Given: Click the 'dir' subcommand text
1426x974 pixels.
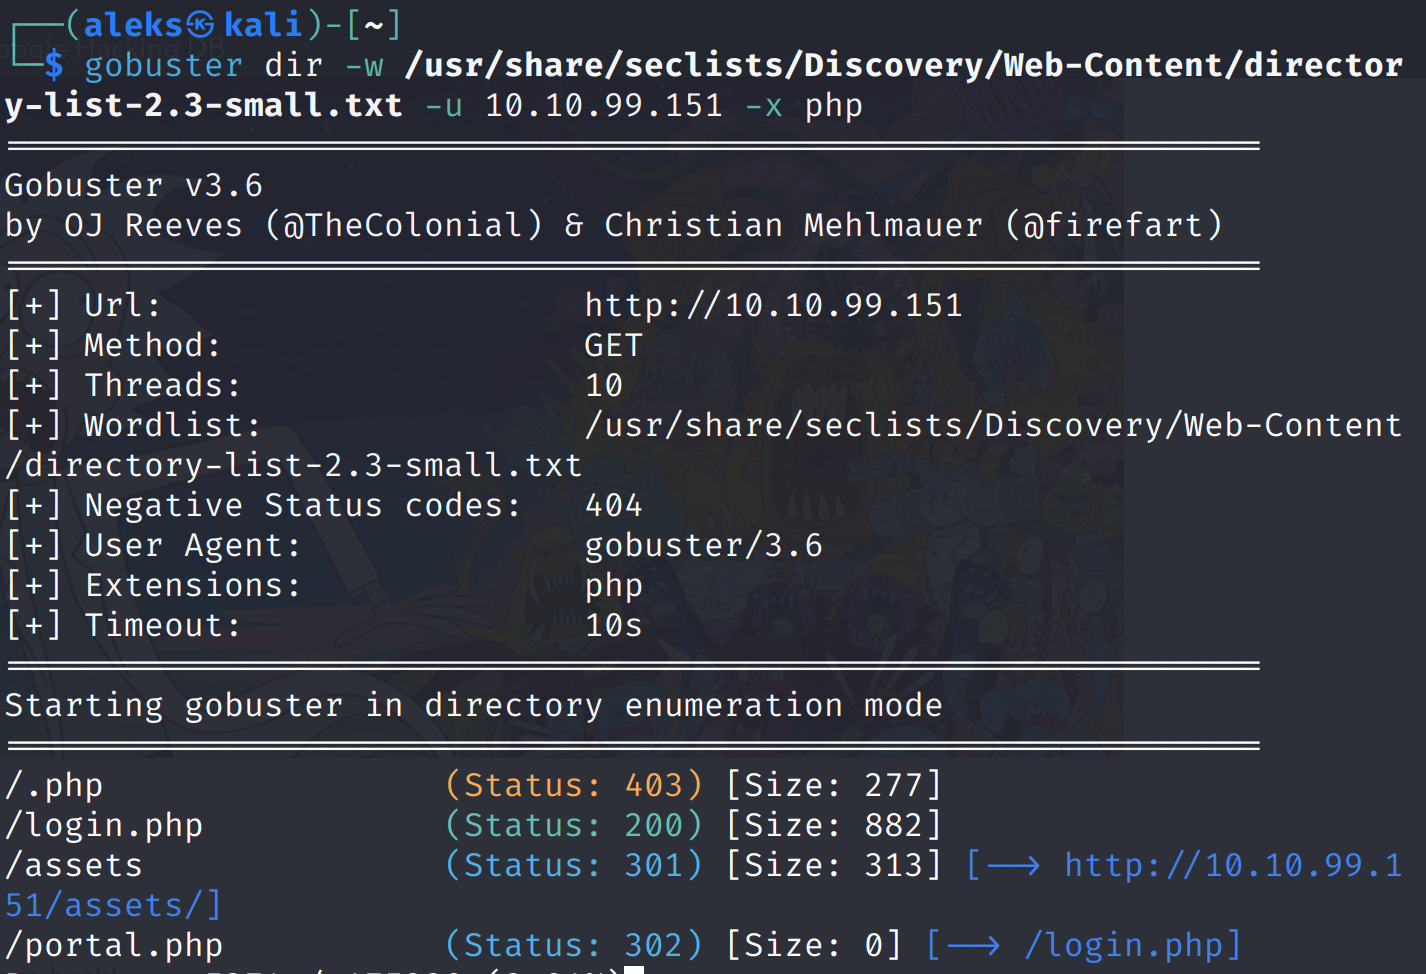Looking at the screenshot, I should 294,65.
